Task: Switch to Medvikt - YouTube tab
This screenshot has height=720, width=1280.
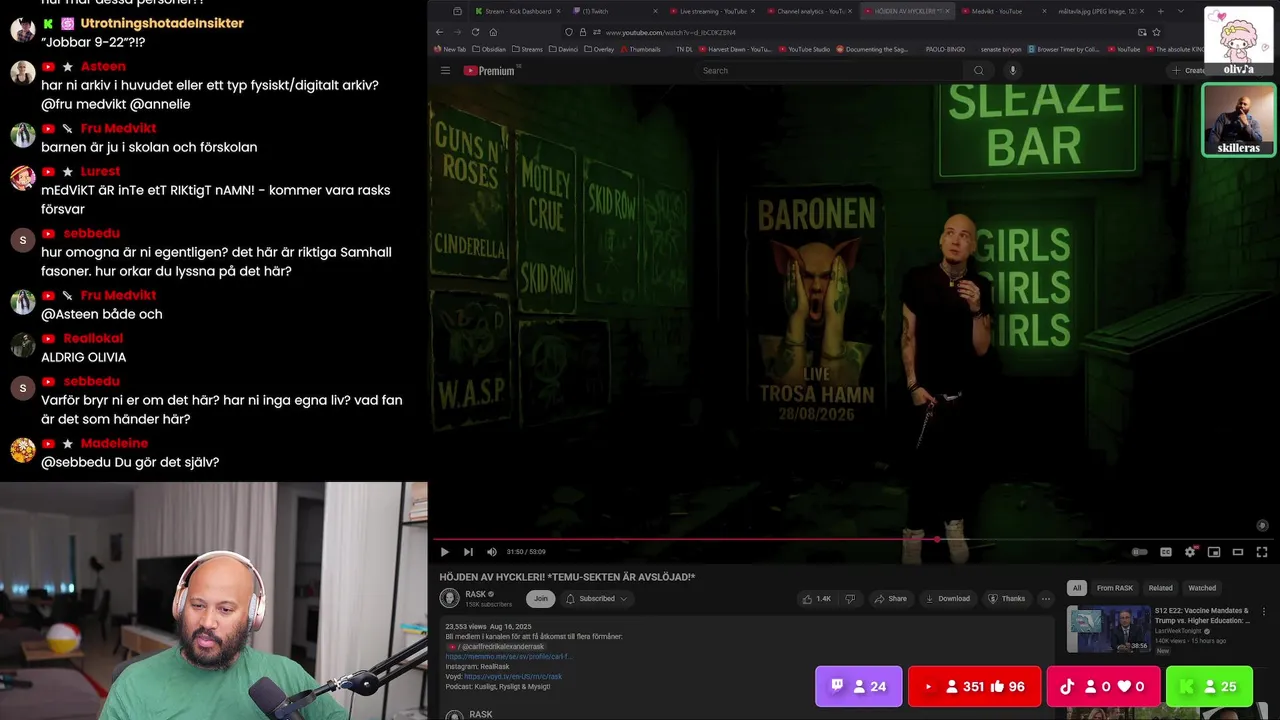Action: point(1003,11)
